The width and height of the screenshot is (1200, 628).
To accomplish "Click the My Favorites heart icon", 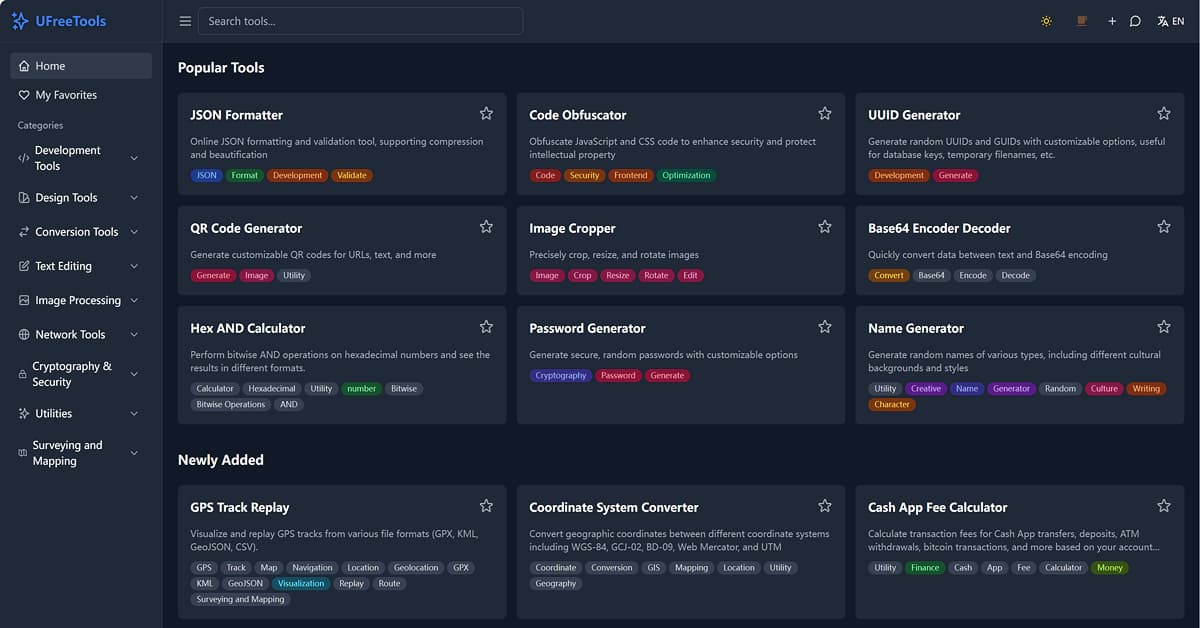I will [24, 95].
